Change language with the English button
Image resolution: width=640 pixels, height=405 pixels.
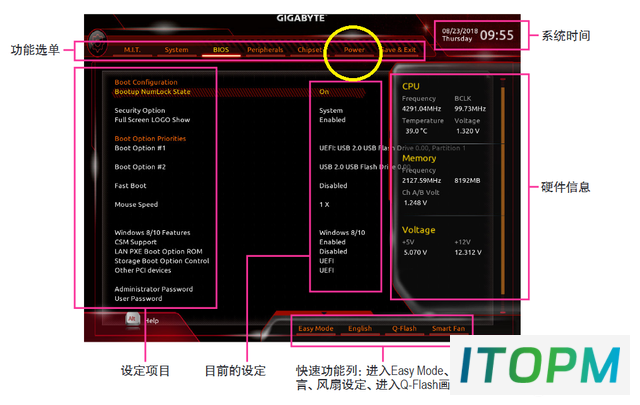(x=360, y=329)
